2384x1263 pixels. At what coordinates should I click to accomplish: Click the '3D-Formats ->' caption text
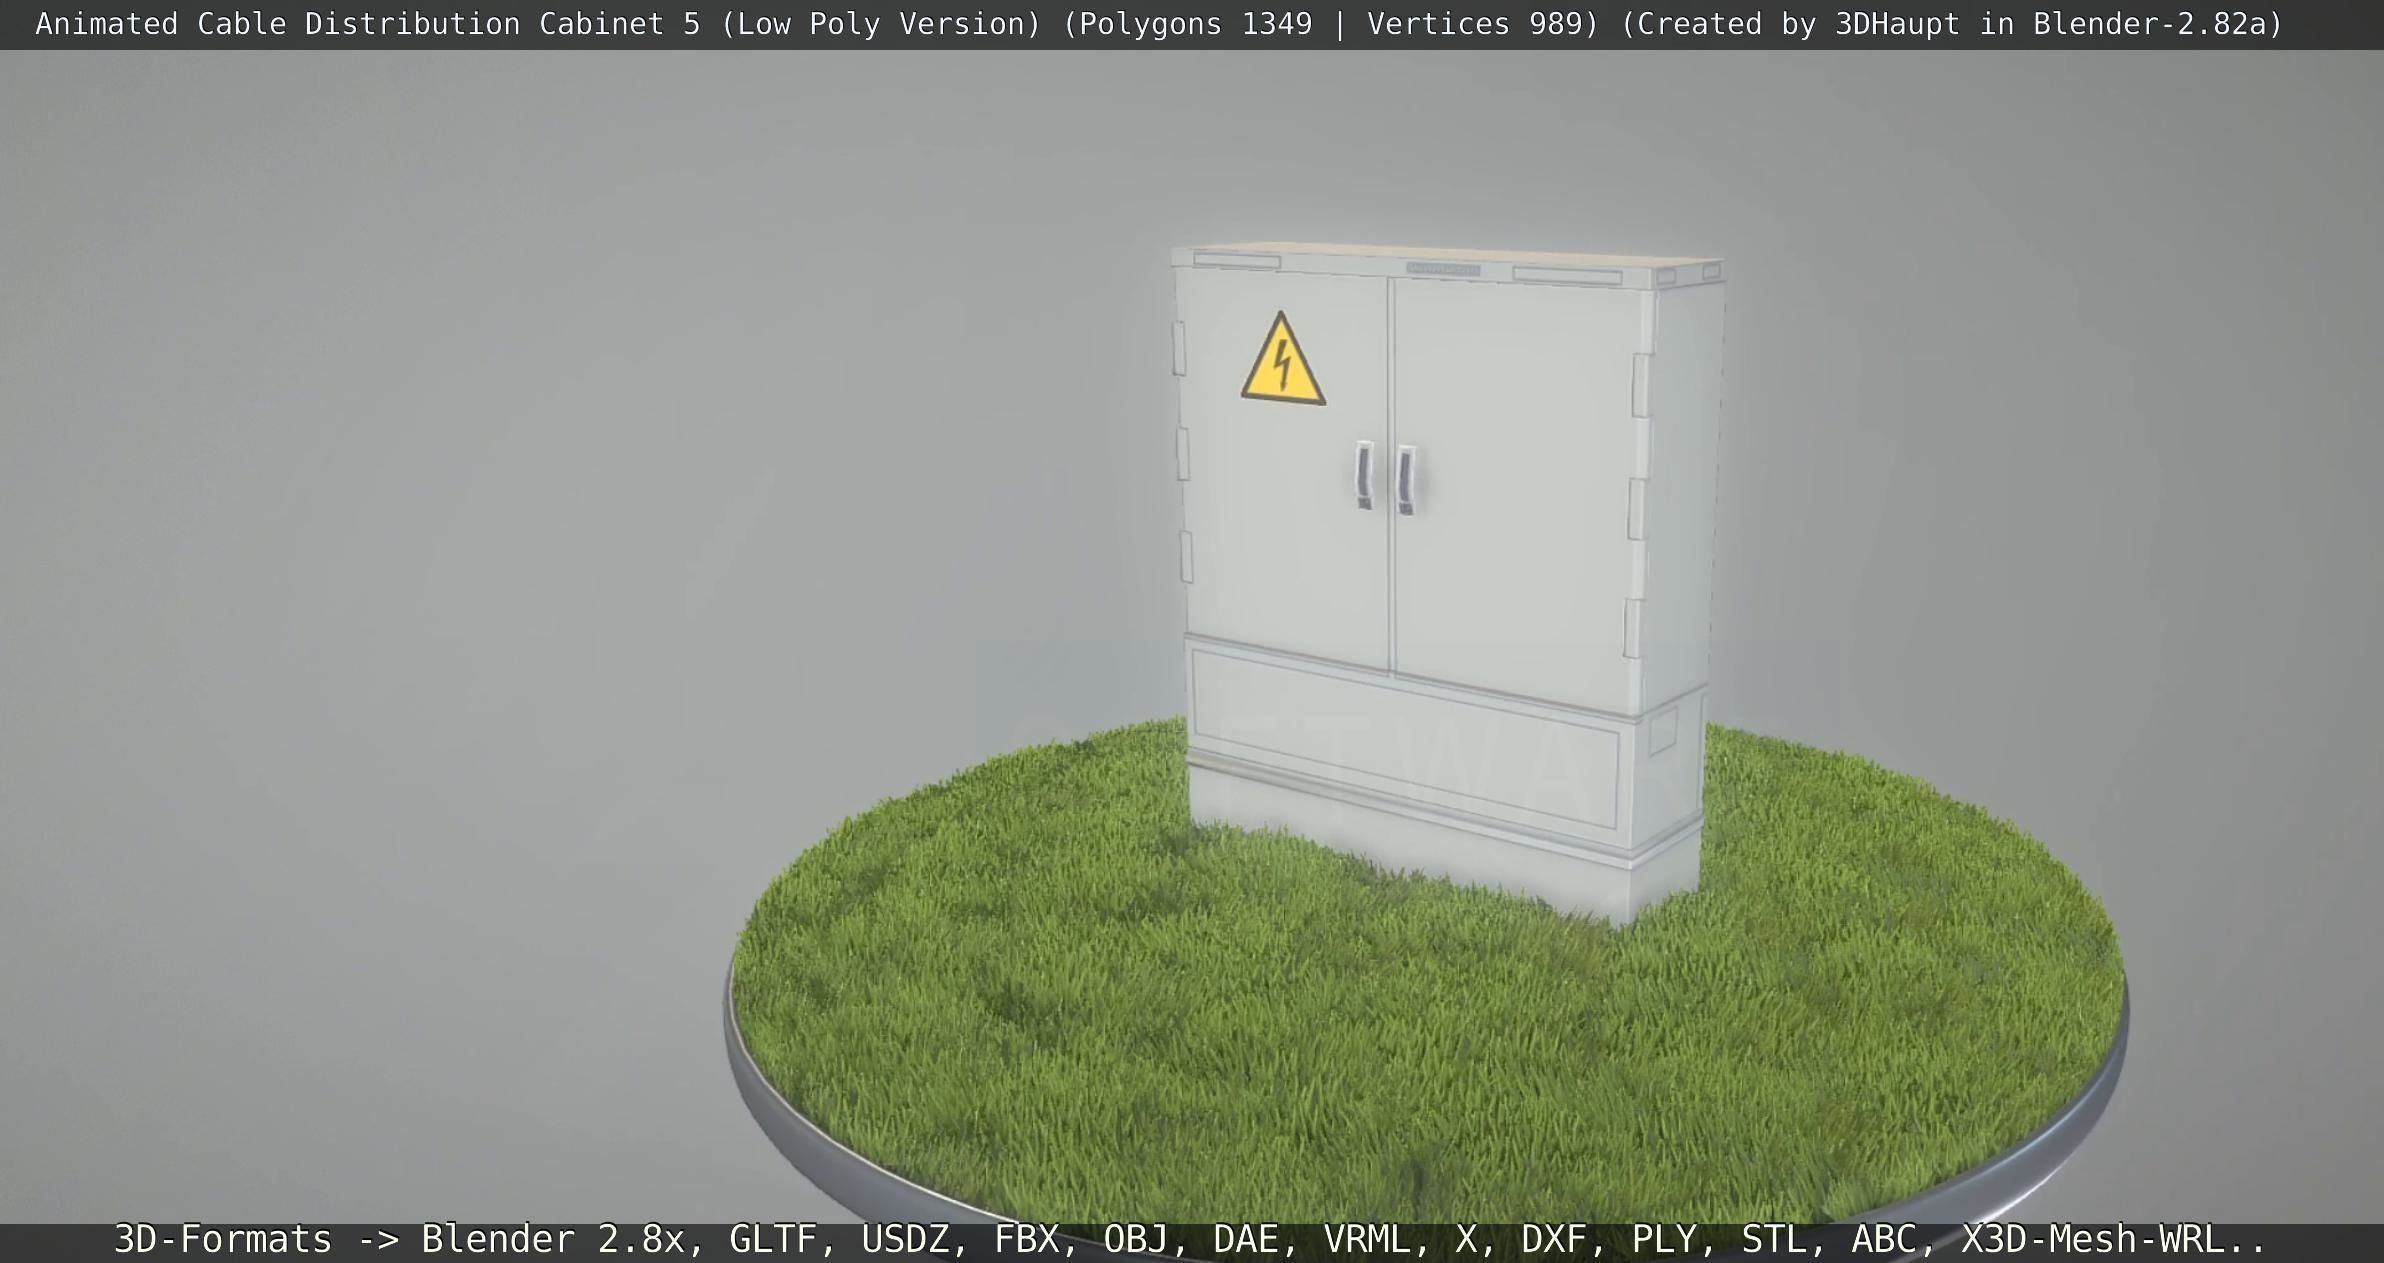pyautogui.click(x=257, y=1239)
